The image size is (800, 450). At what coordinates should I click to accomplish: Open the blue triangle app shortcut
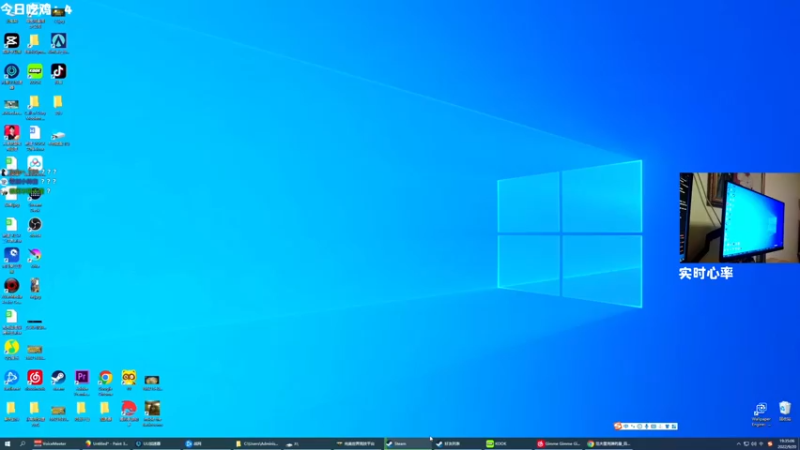pyautogui.click(x=58, y=41)
